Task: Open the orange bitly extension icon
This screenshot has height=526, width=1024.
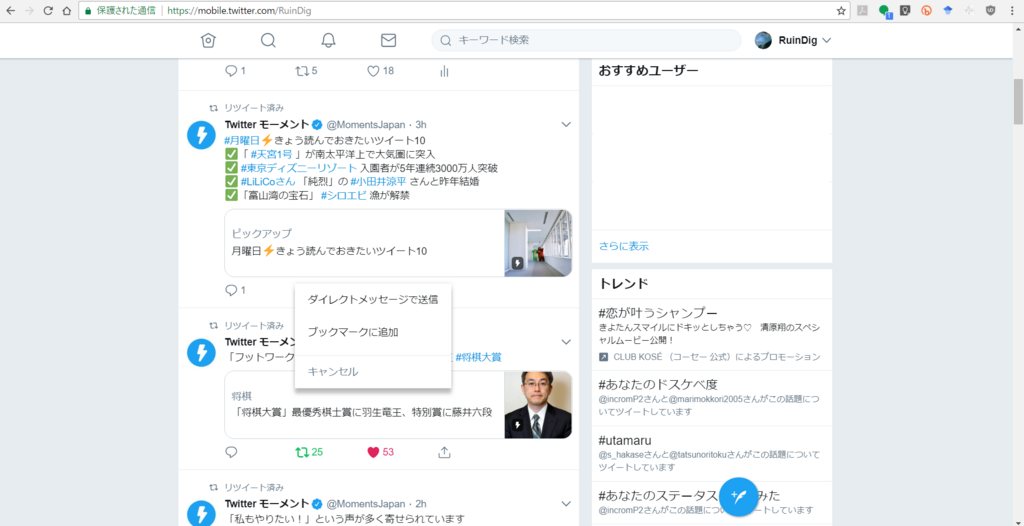Action: click(x=926, y=10)
